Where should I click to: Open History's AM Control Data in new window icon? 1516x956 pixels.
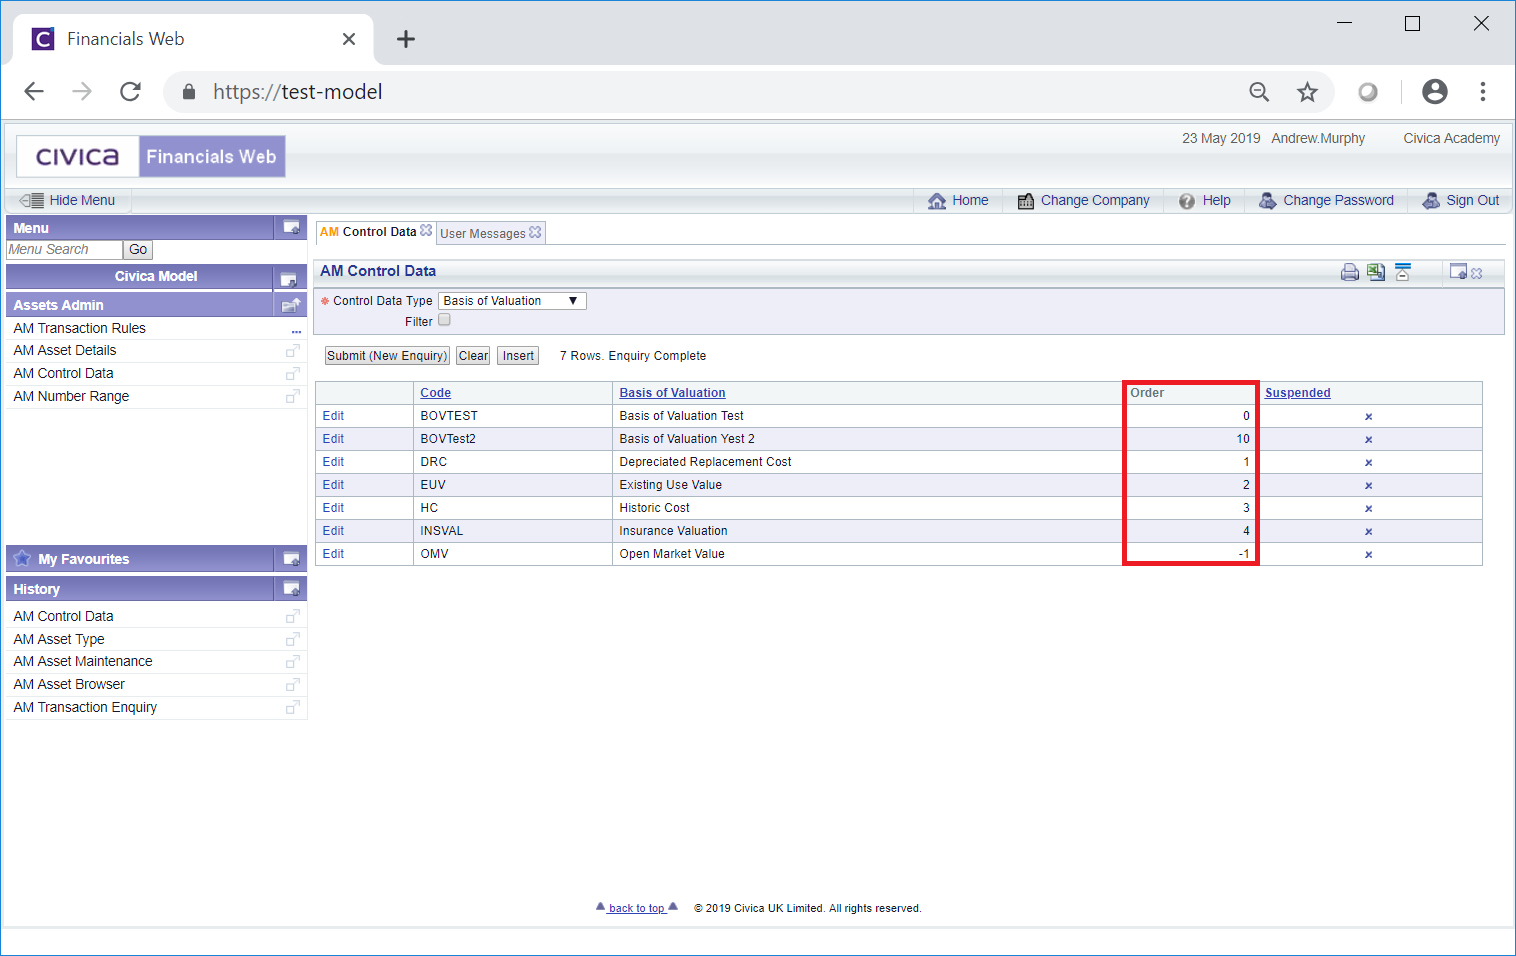point(293,617)
